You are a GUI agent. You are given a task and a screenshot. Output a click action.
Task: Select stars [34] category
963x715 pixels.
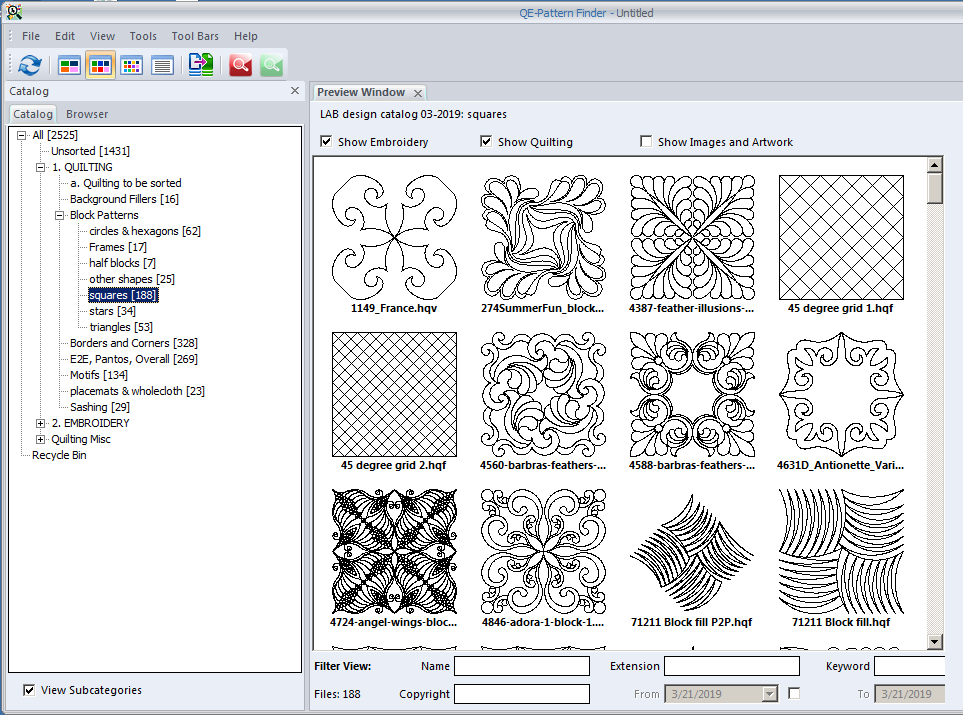click(112, 311)
